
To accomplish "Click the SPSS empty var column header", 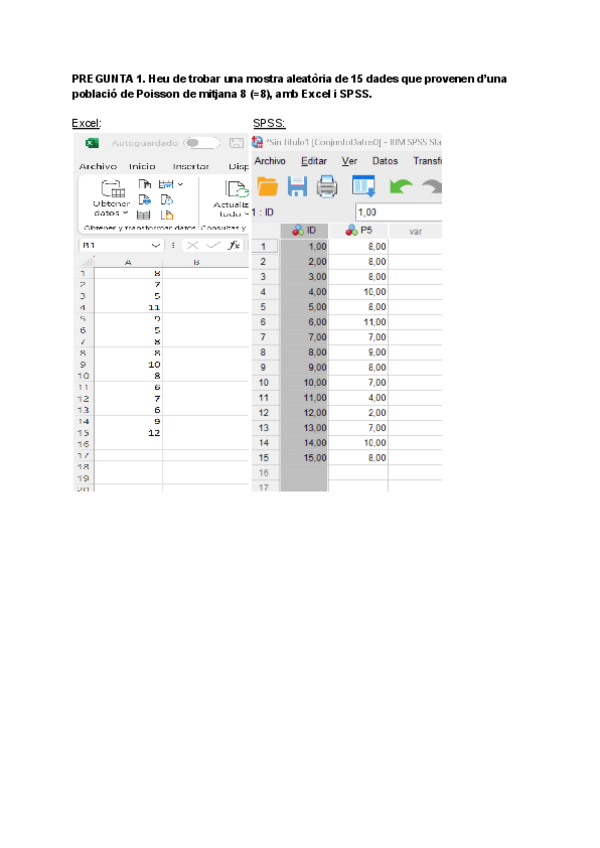I will (x=416, y=231).
